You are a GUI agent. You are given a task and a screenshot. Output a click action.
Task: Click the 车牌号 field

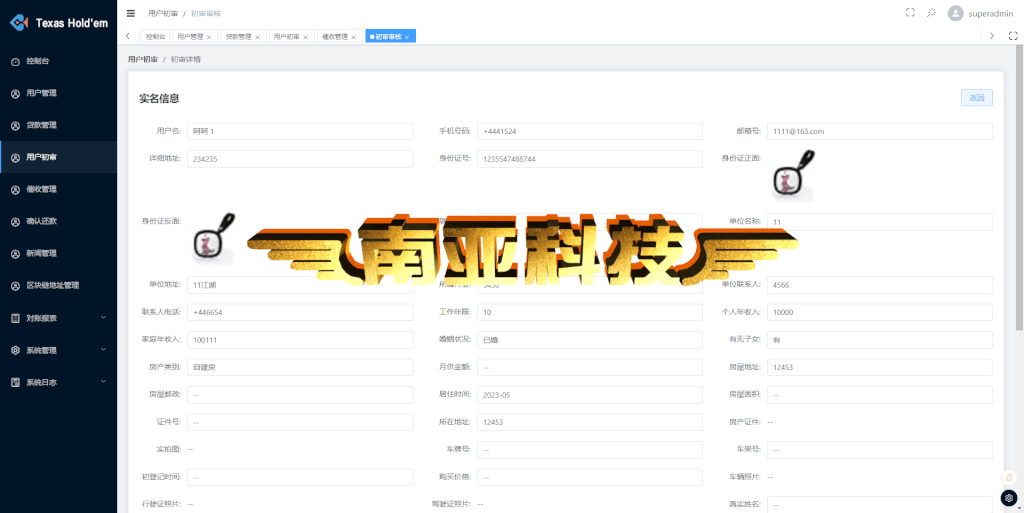590,450
